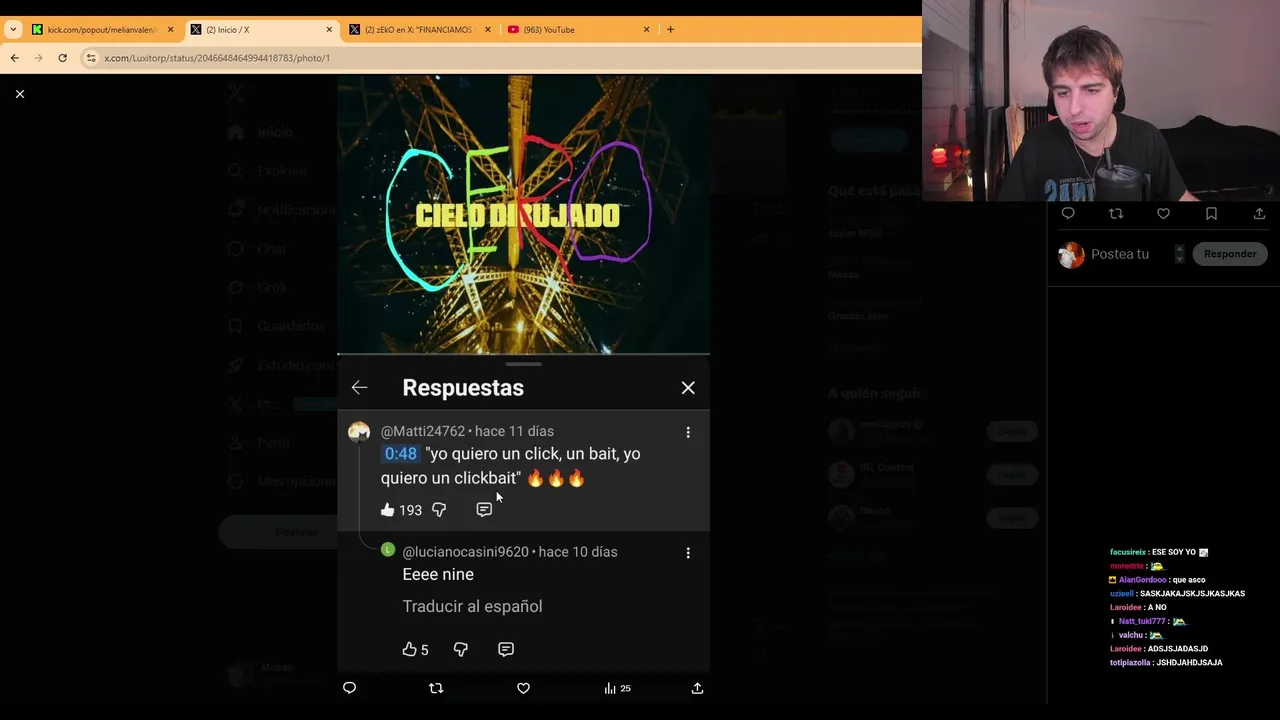Like the 'Eeee nine' reply
The width and height of the screenshot is (1280, 720).
(x=409, y=649)
